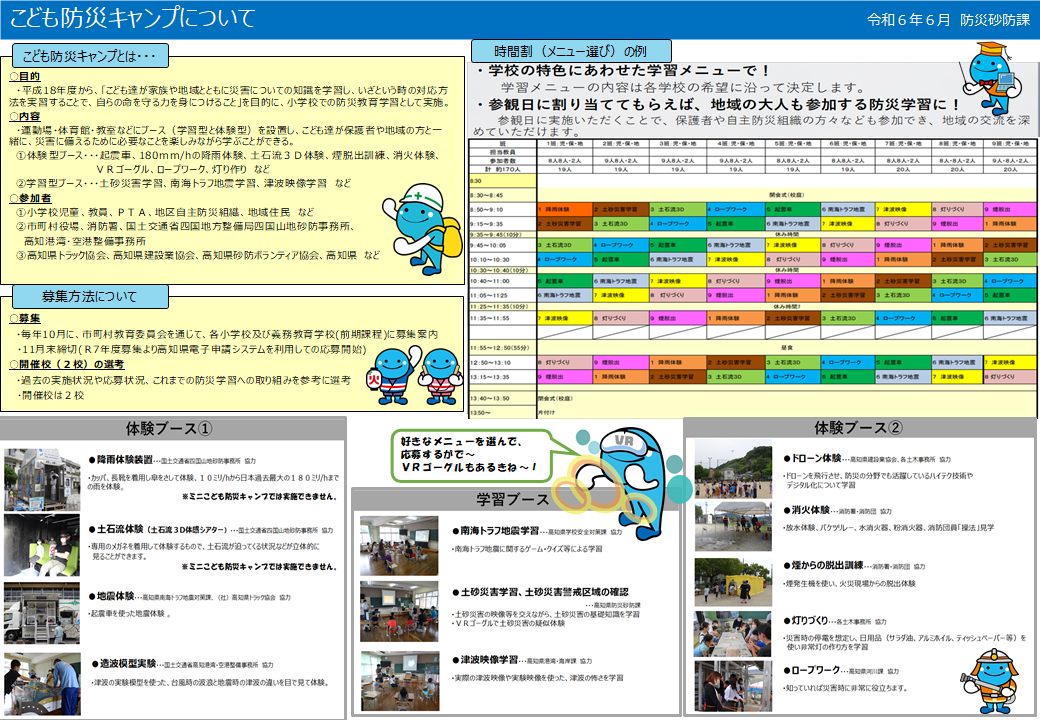Open the 土砂災害学習 classroom photo
This screenshot has height=720, width=1040.
tap(399, 611)
